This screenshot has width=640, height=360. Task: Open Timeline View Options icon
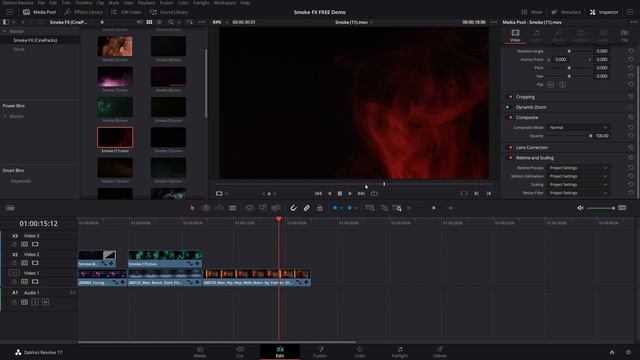point(10,208)
